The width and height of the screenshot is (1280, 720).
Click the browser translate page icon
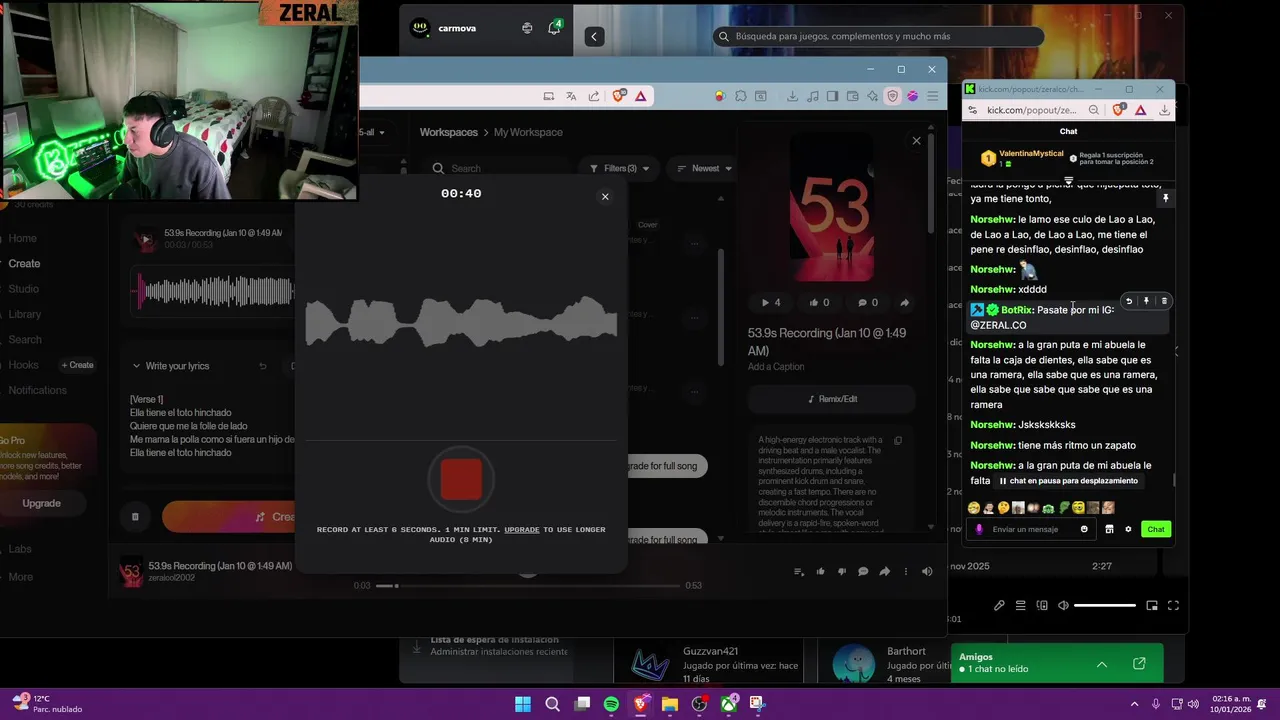point(571,96)
